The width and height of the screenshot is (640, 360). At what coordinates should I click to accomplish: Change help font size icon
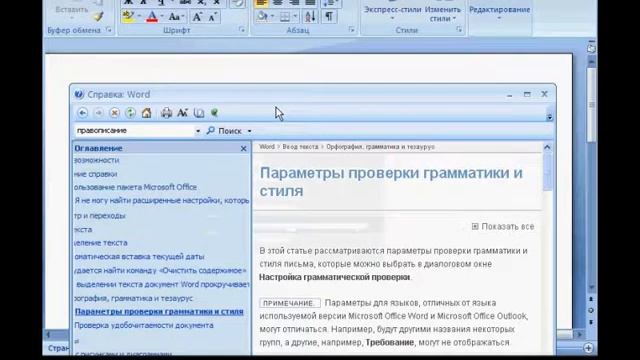[x=182, y=113]
